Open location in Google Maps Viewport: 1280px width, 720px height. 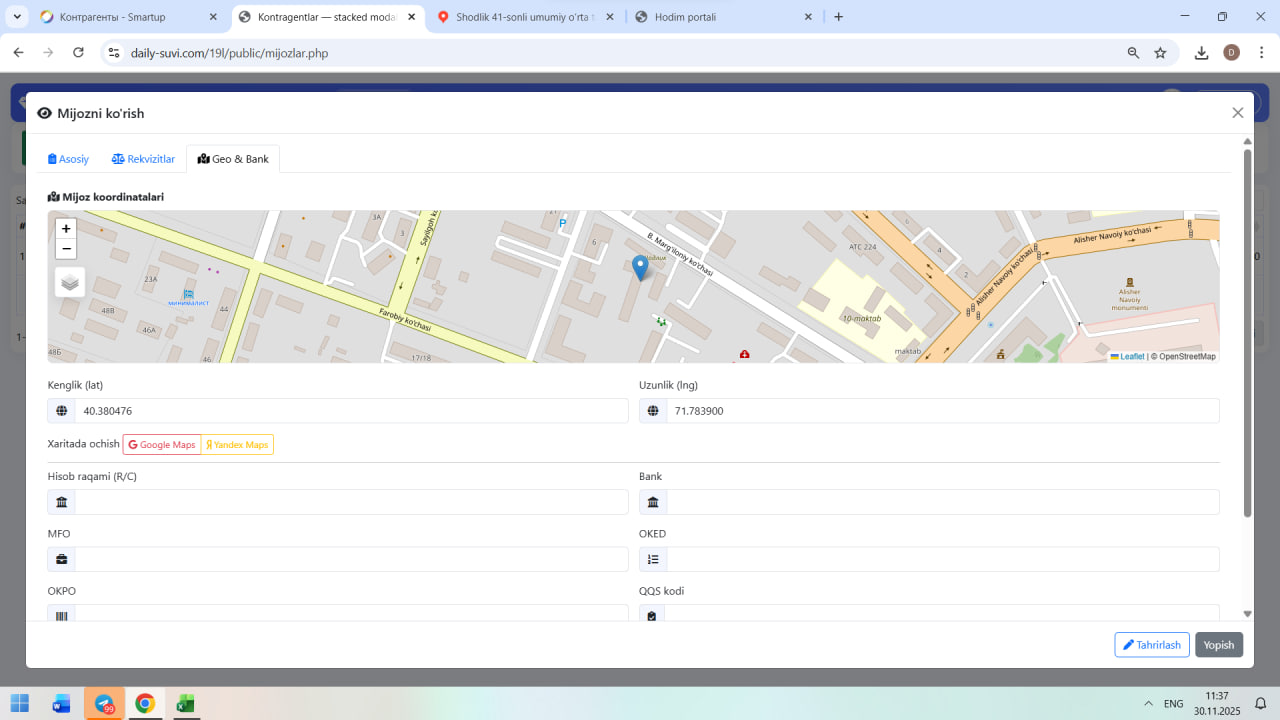tap(162, 444)
